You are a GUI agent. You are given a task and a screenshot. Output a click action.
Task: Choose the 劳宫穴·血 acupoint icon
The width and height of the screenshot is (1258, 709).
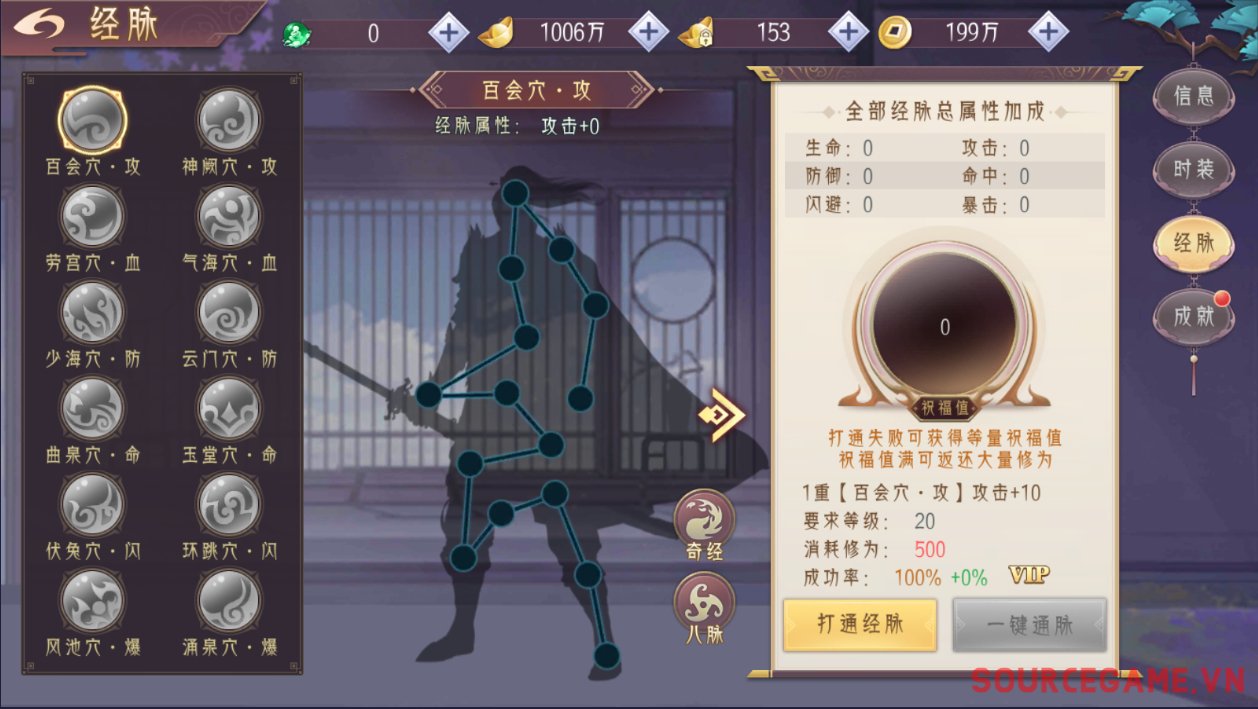pyautogui.click(x=93, y=216)
